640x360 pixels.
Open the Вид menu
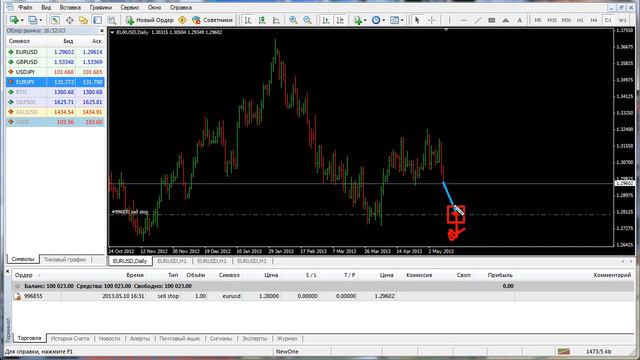point(46,7)
